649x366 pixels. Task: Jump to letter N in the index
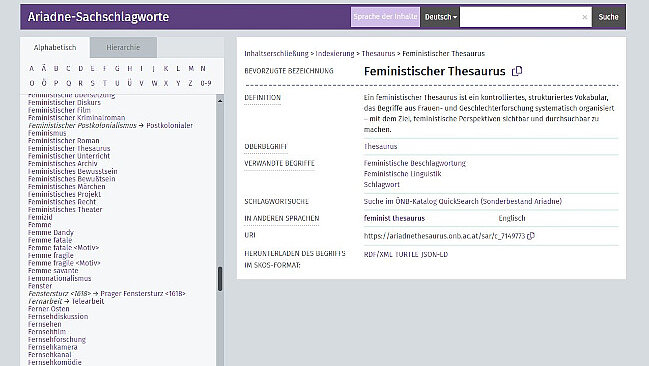click(203, 69)
